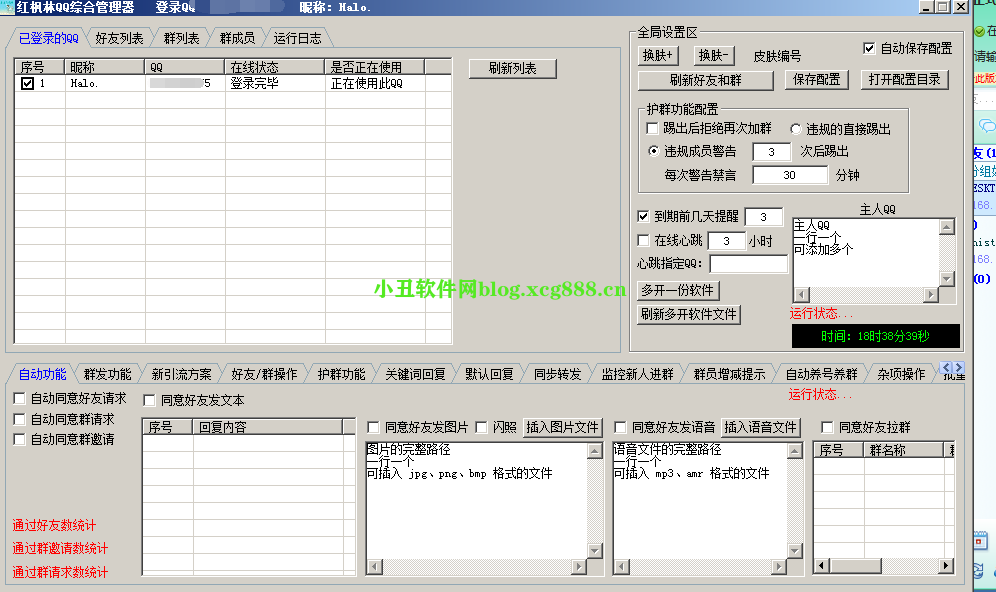Toggle the 闪照 checkbox
996x592 pixels.
pos(481,427)
